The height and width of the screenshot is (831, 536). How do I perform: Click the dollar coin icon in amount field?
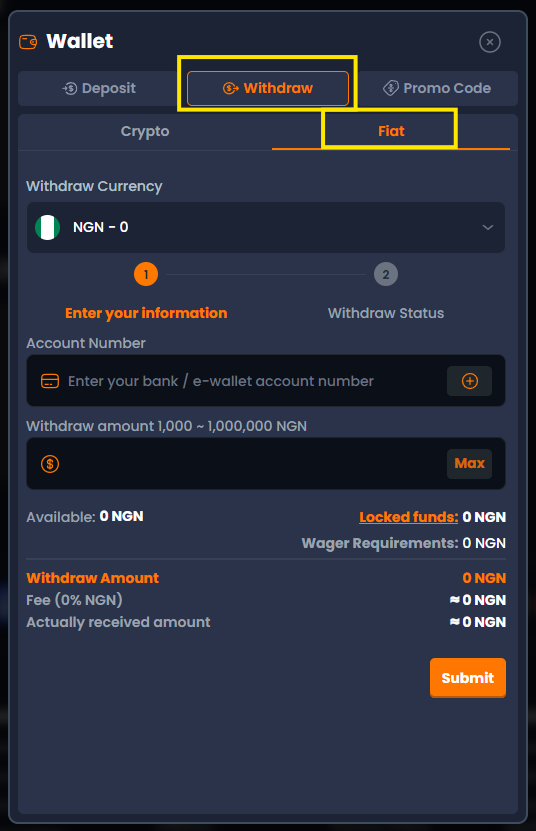[x=50, y=464]
